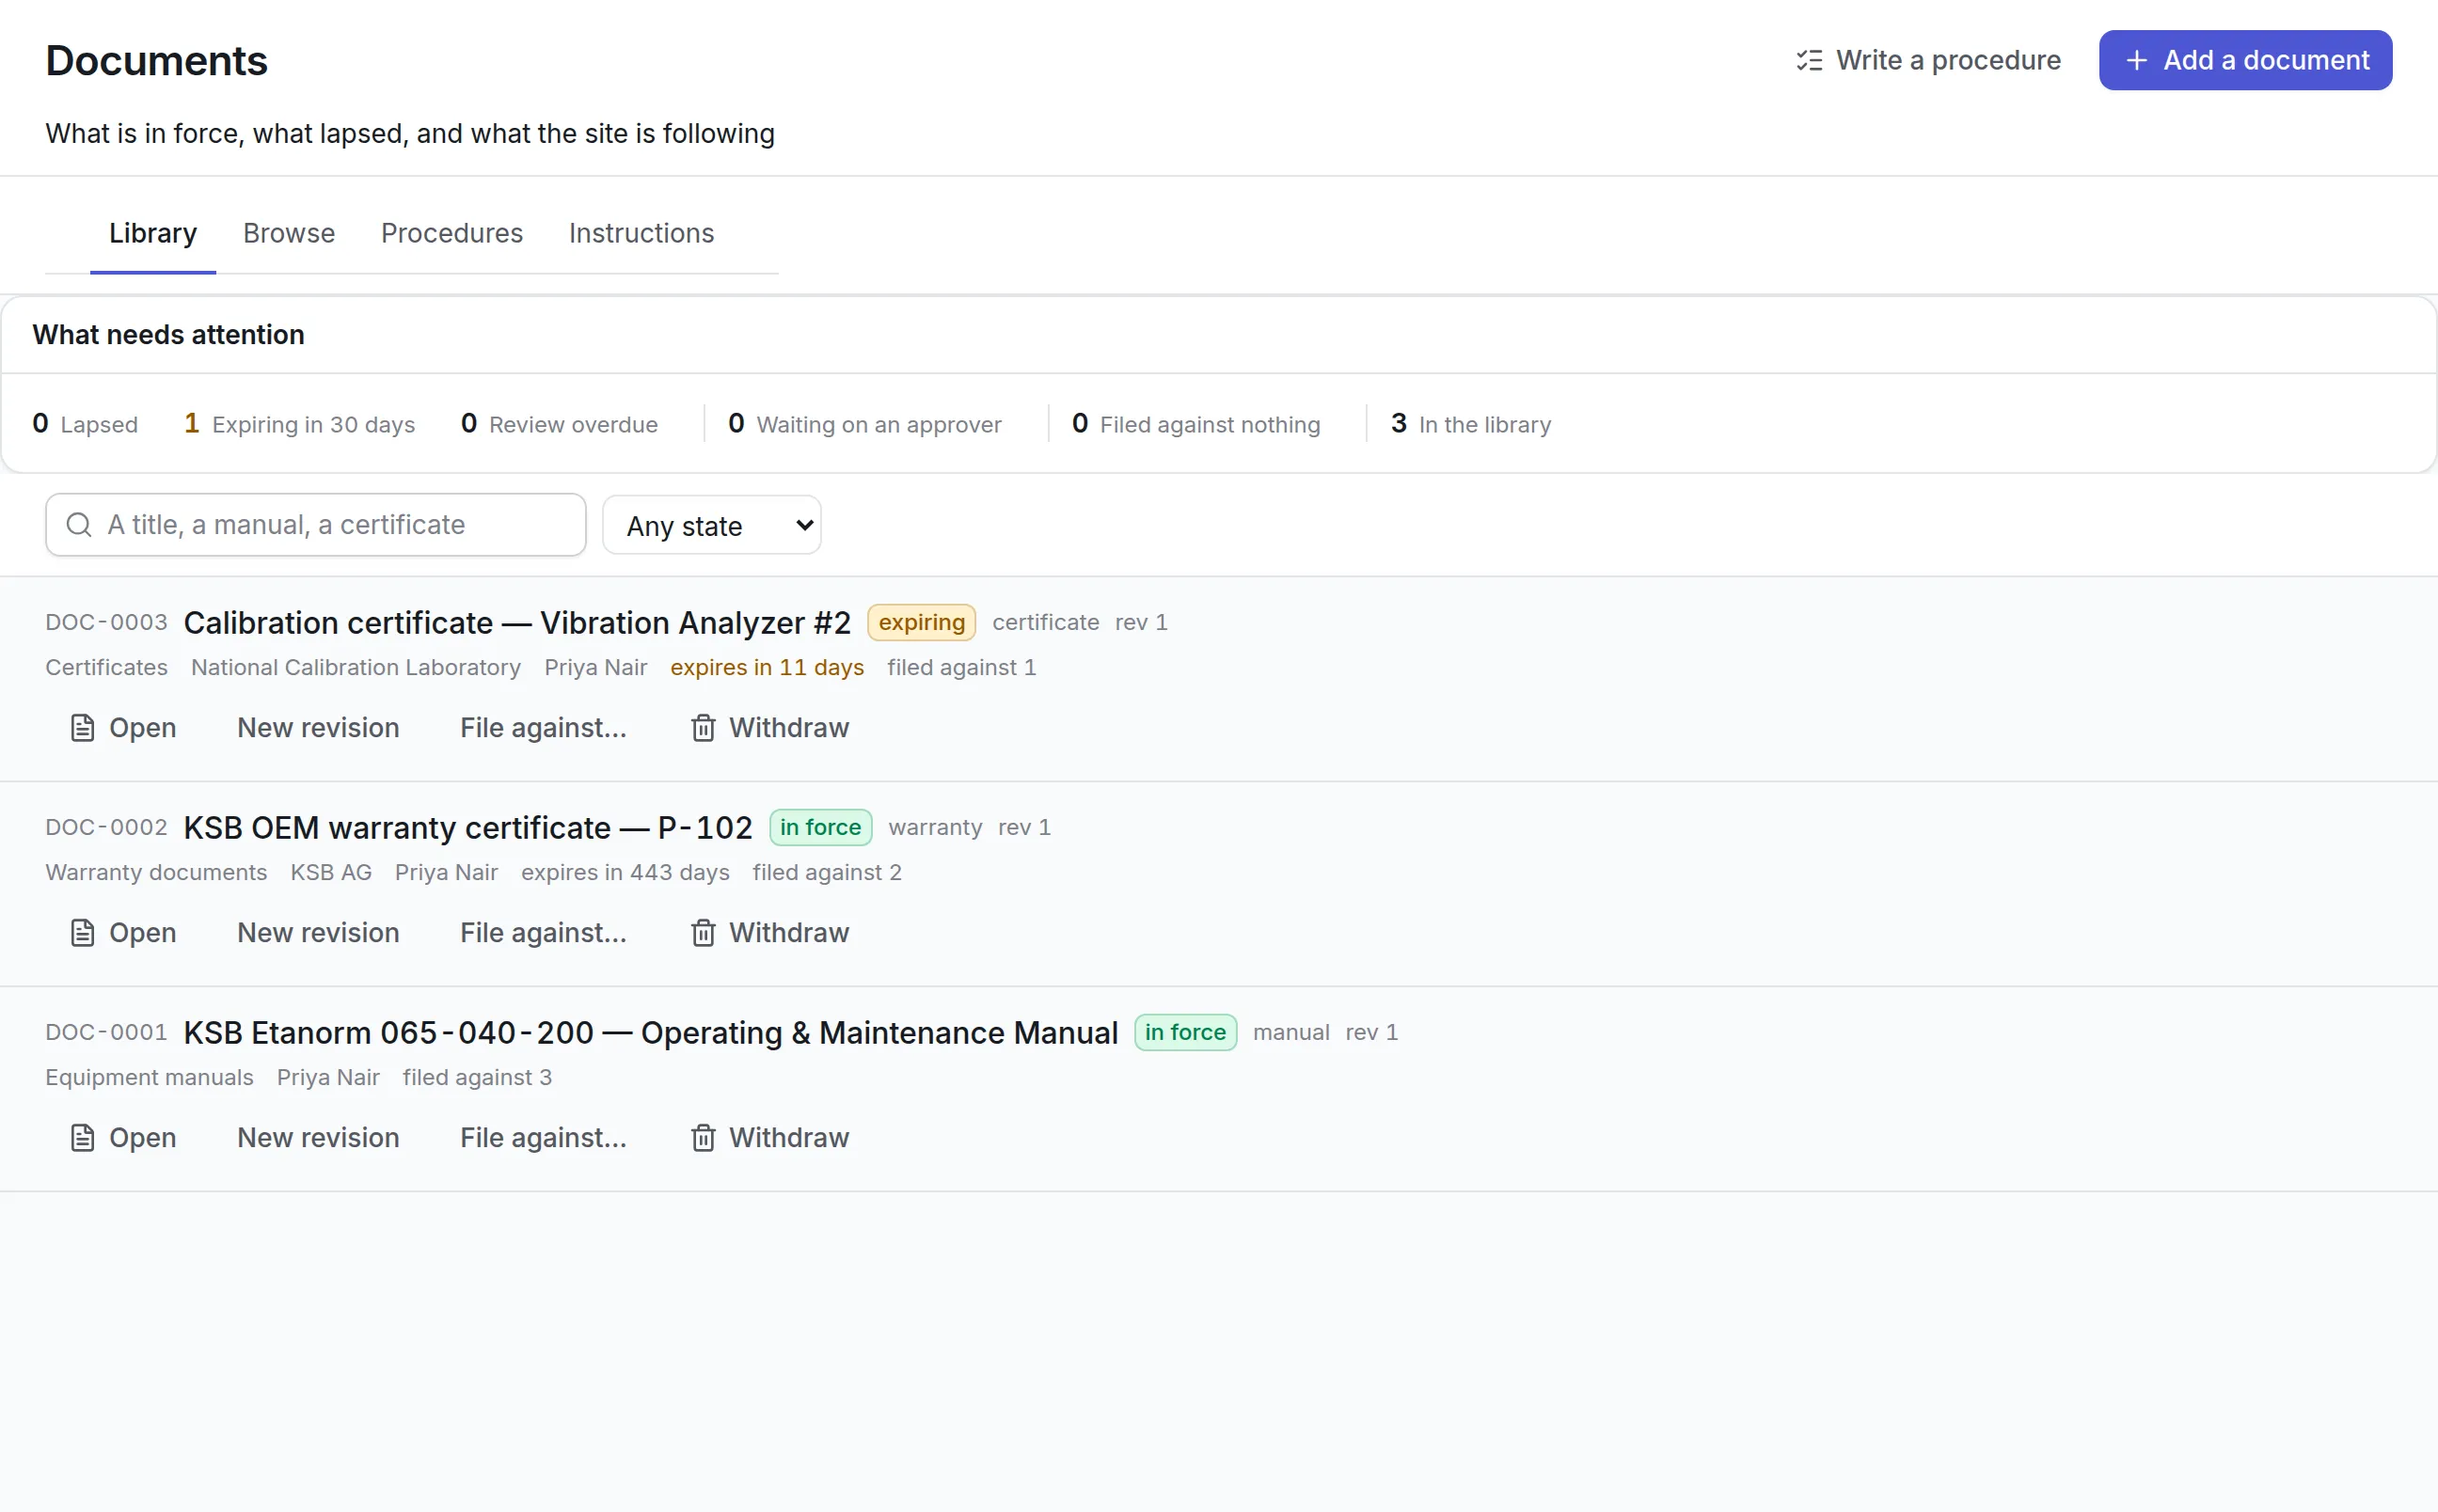Click the document icon for DOC-0002 Open

coord(82,932)
